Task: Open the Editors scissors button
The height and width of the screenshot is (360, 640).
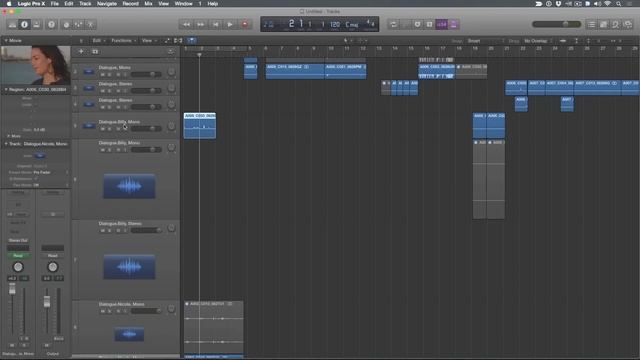Action: click(x=91, y=24)
